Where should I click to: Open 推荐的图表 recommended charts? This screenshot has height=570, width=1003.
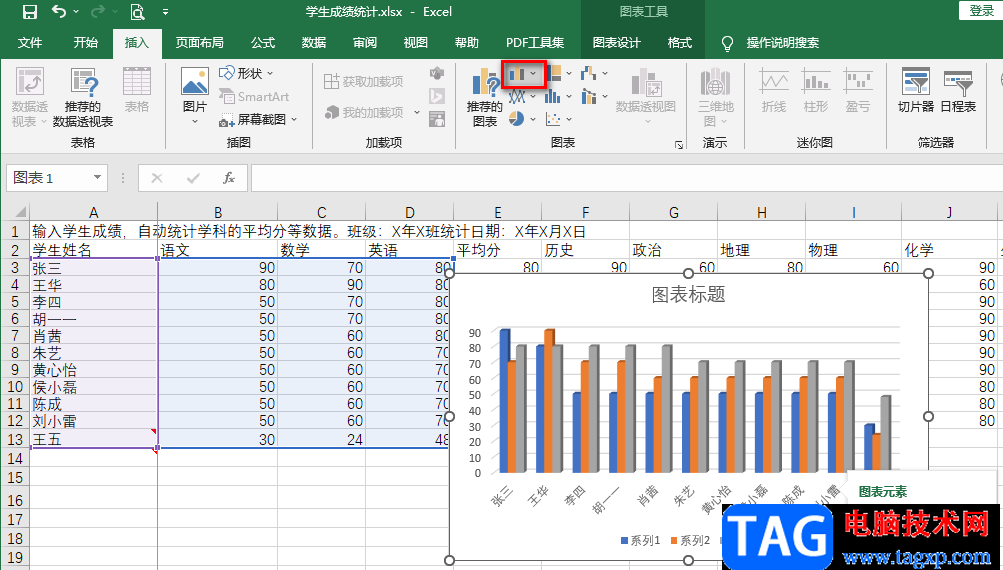484,99
